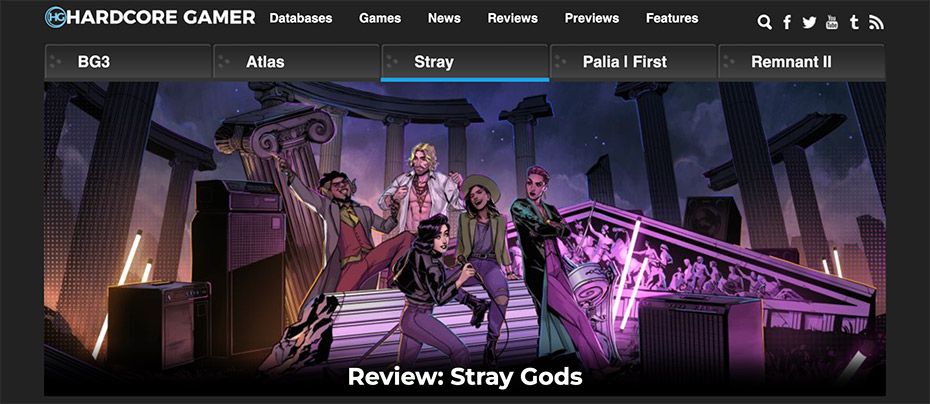Click the Hardcore Gamer HG logo icon

click(x=56, y=17)
